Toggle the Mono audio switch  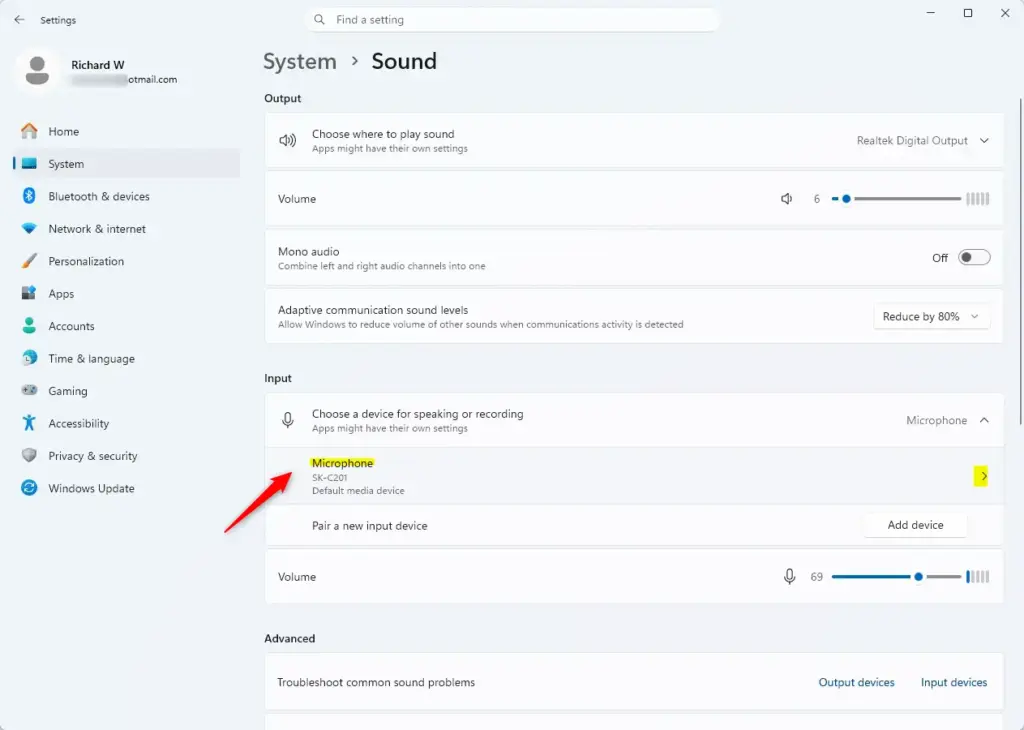(974, 257)
